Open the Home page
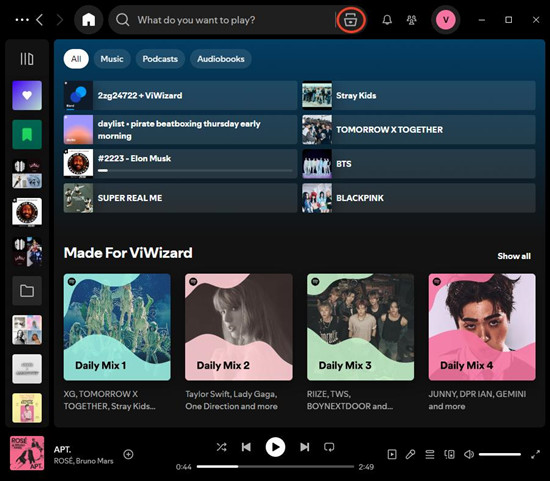550x481 pixels. pyautogui.click(x=88, y=20)
